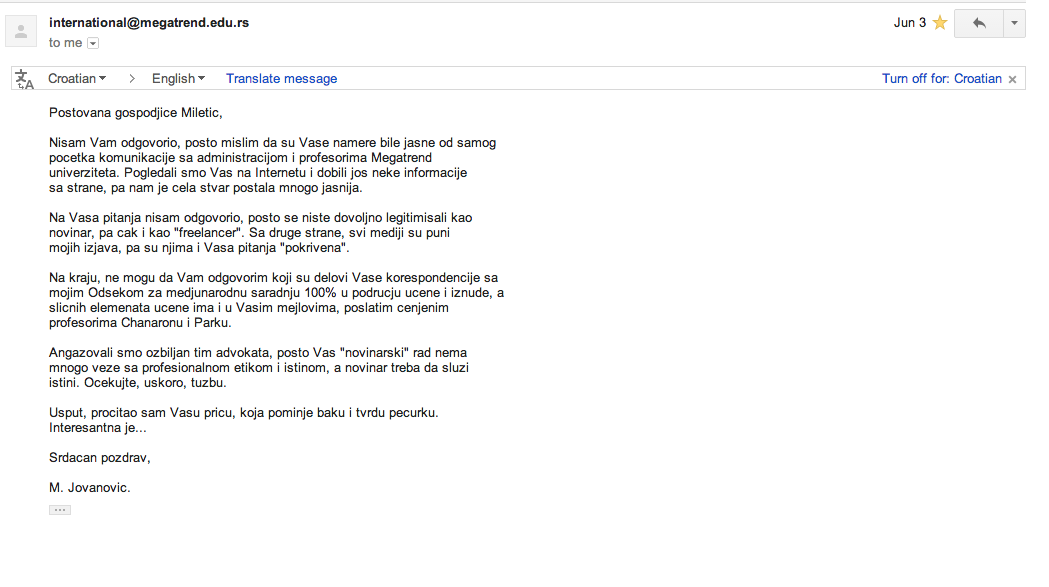Viewport: 1049px width, 587px height.
Task: Click greeting line "Postovana gospodjice Miletic"
Action: [x=135, y=113]
